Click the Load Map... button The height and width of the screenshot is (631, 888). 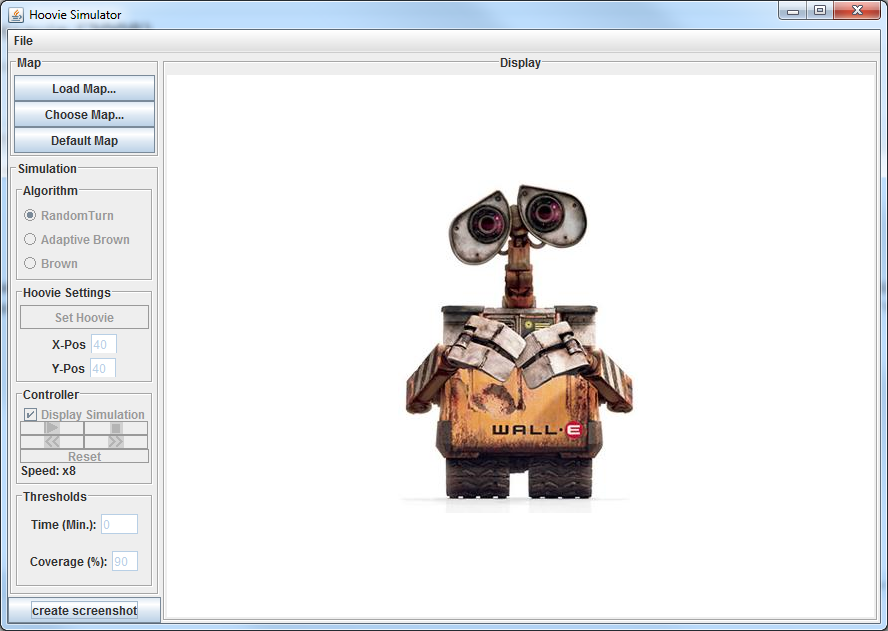(84, 89)
